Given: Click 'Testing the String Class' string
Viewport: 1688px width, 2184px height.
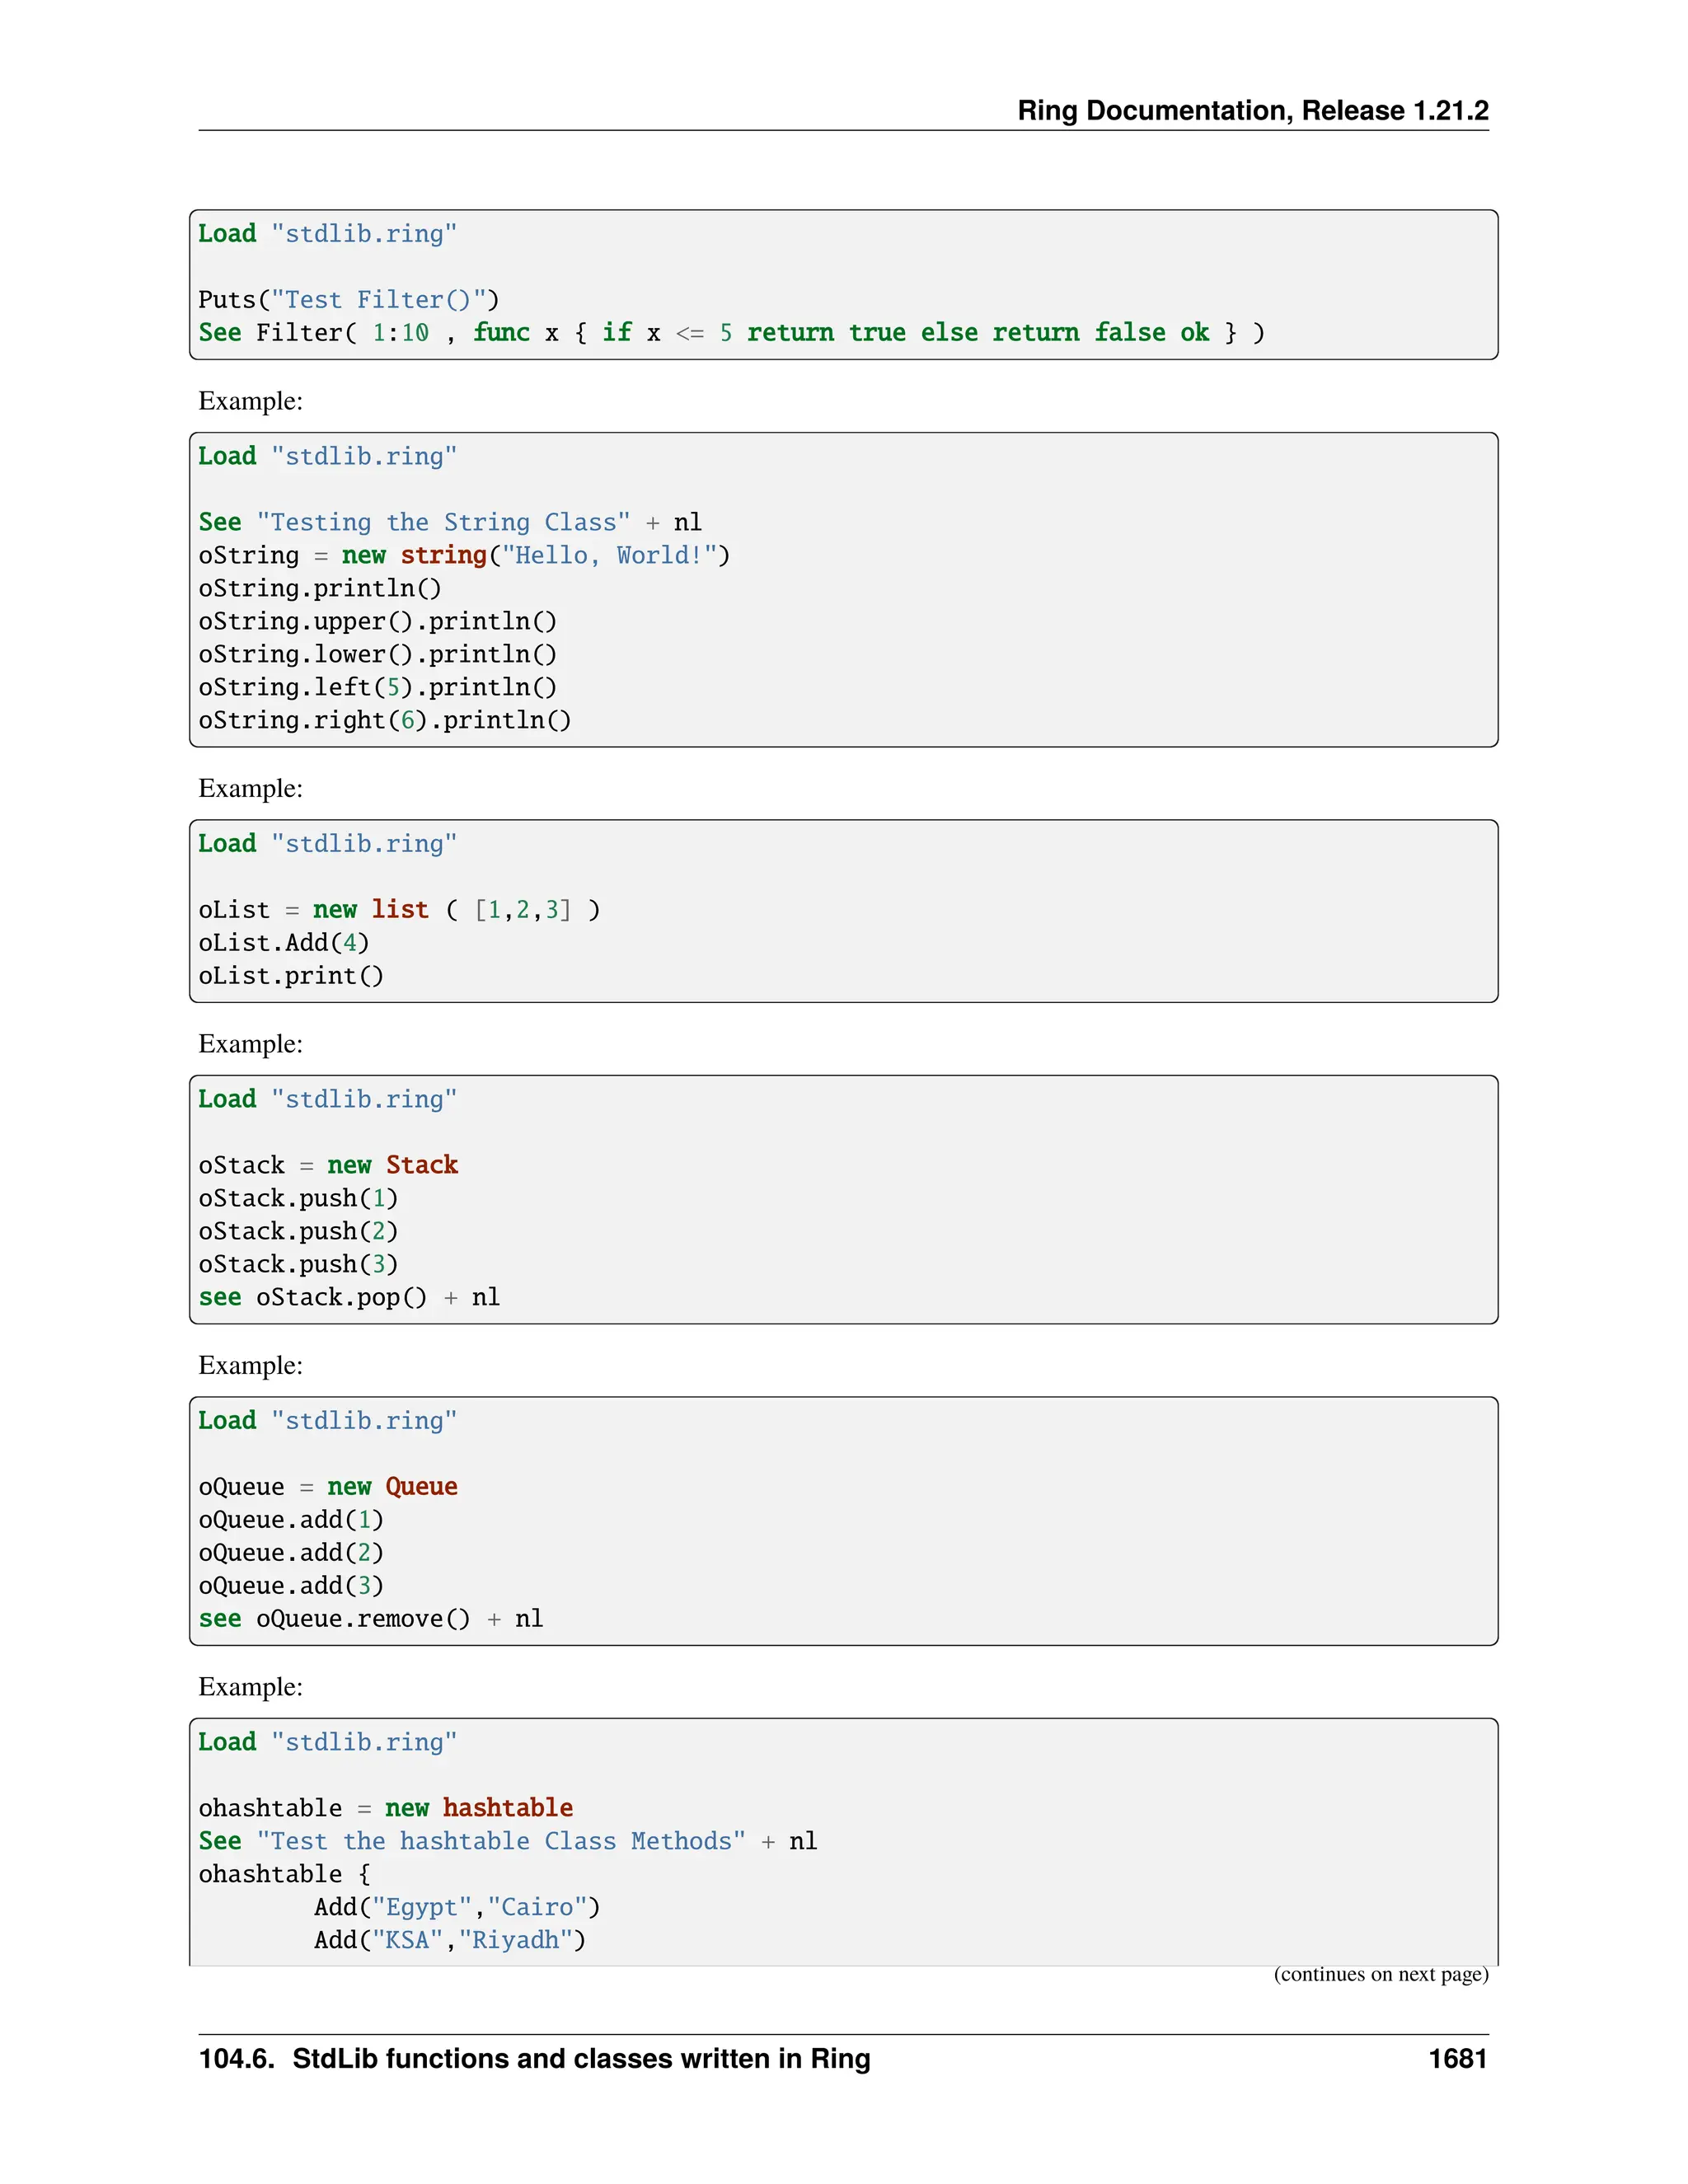Looking at the screenshot, I should point(443,522).
